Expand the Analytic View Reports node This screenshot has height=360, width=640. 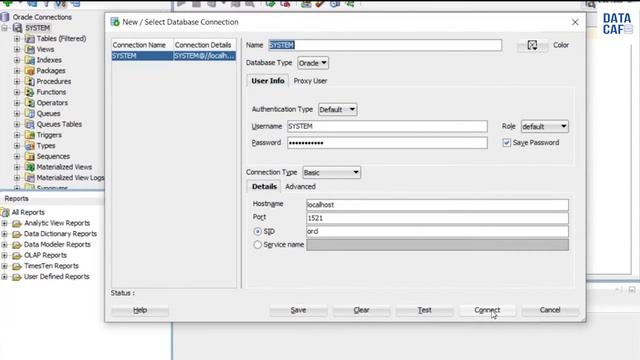click(x=4, y=223)
